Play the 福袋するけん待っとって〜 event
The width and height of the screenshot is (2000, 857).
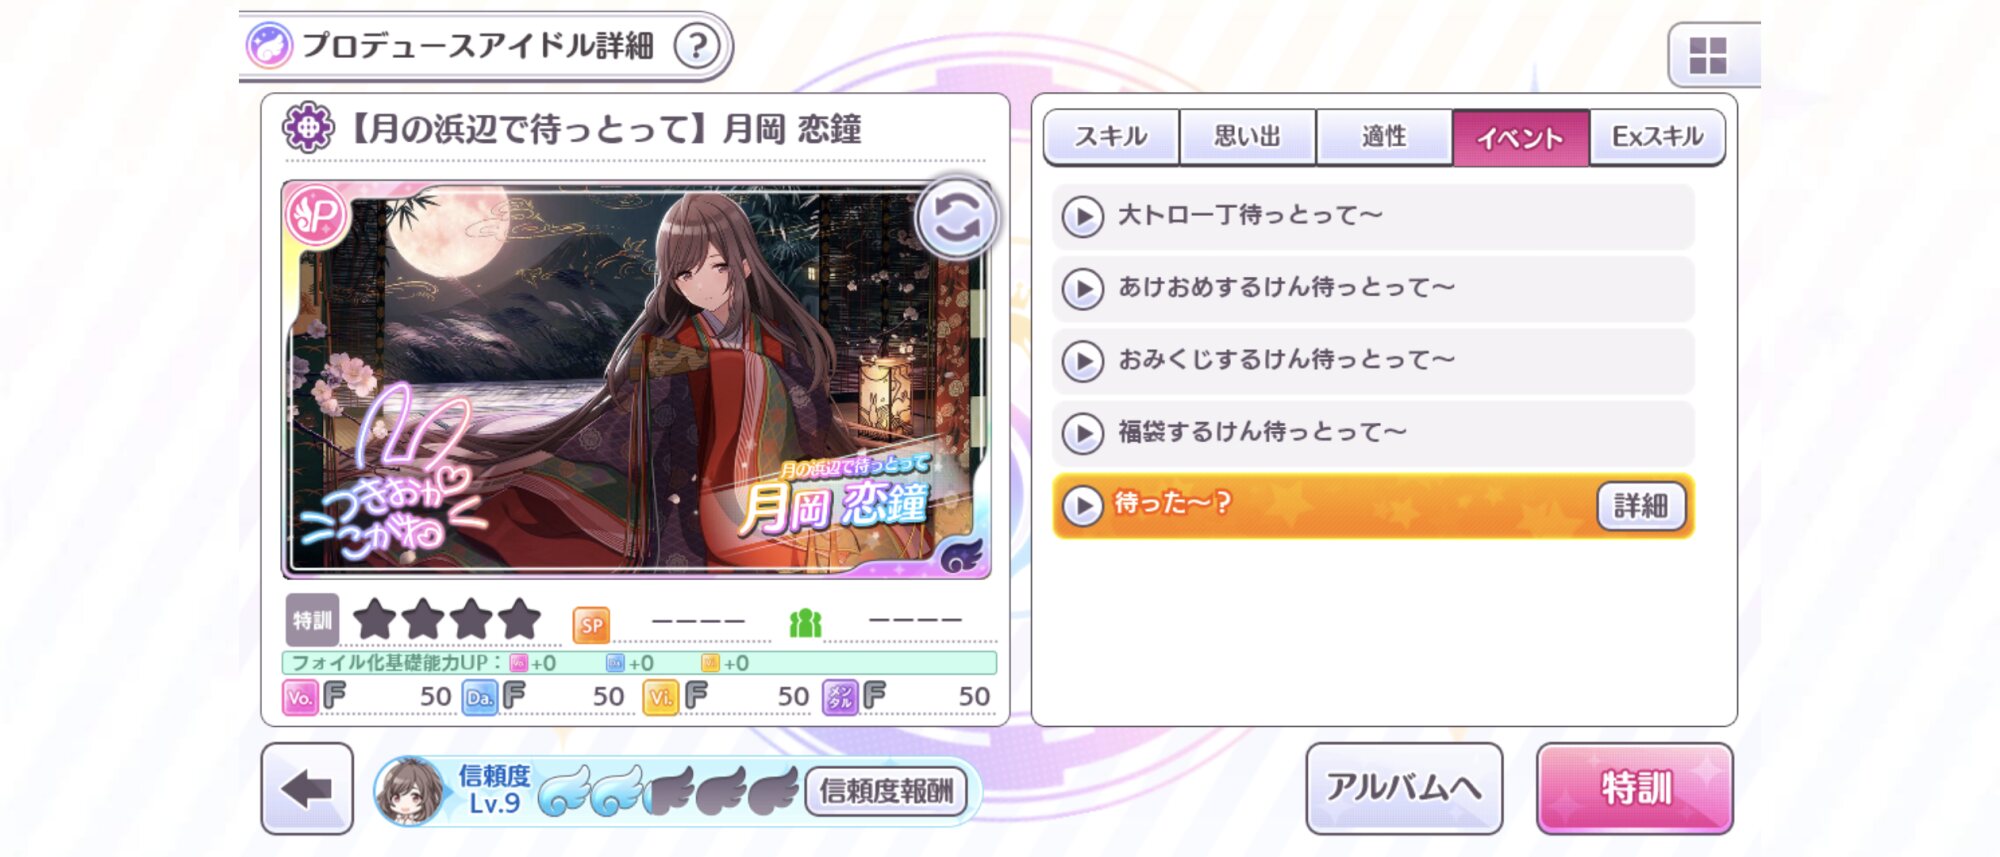pos(1373,432)
